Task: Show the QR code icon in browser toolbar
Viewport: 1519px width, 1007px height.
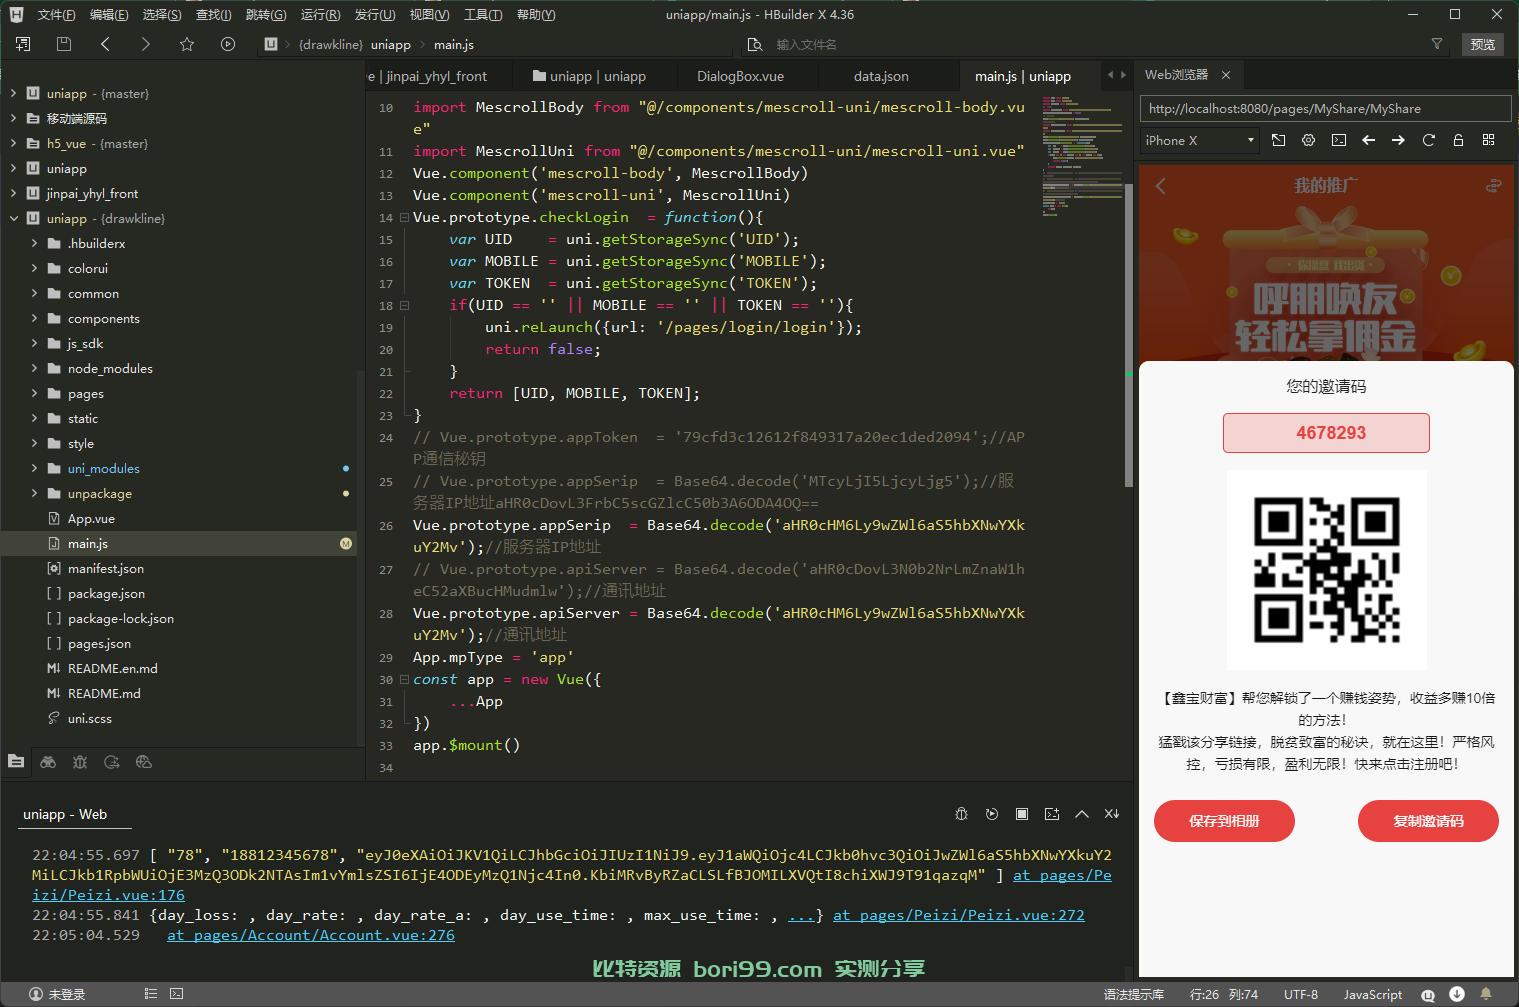Action: 1489,140
